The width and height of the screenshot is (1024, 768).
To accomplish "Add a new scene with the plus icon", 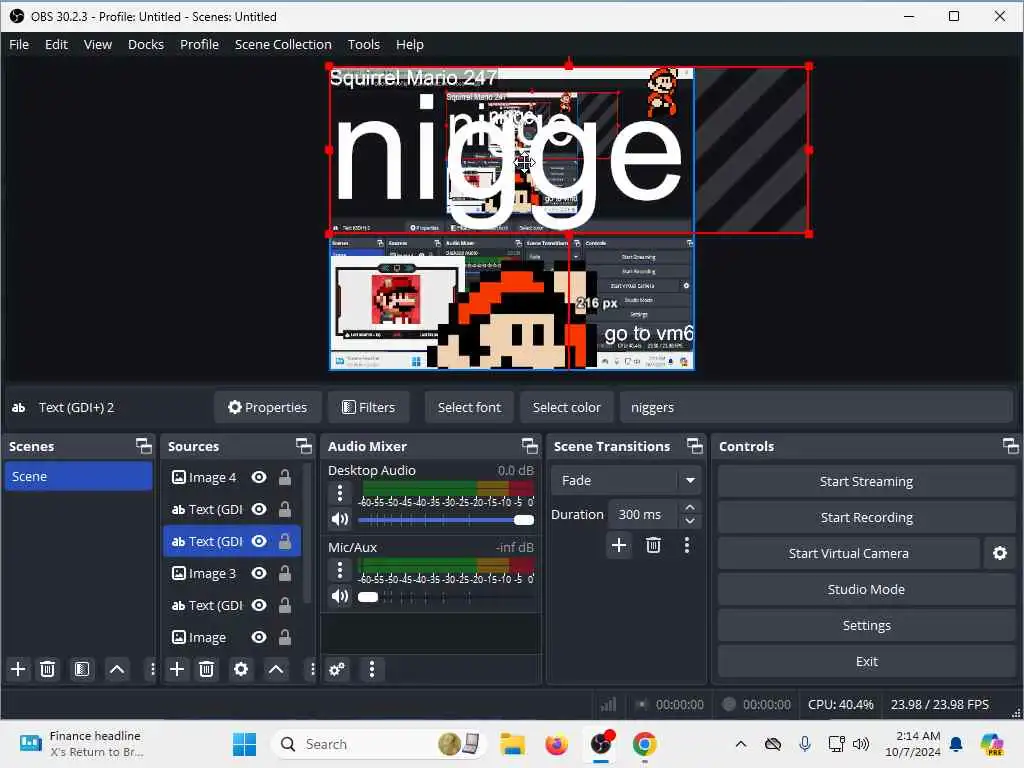I will [18, 669].
